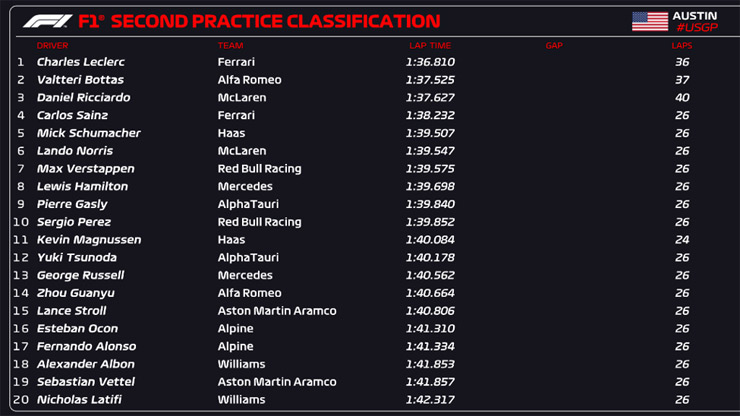Click the LAP TIME column header
Screen dimensions: 740x416
pyautogui.click(x=430, y=45)
